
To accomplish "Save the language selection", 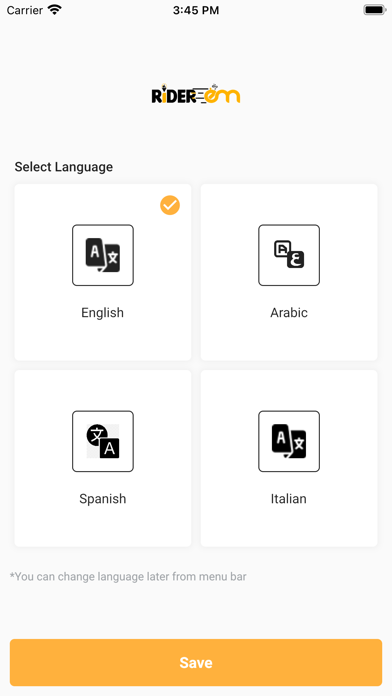I will (x=196, y=662).
